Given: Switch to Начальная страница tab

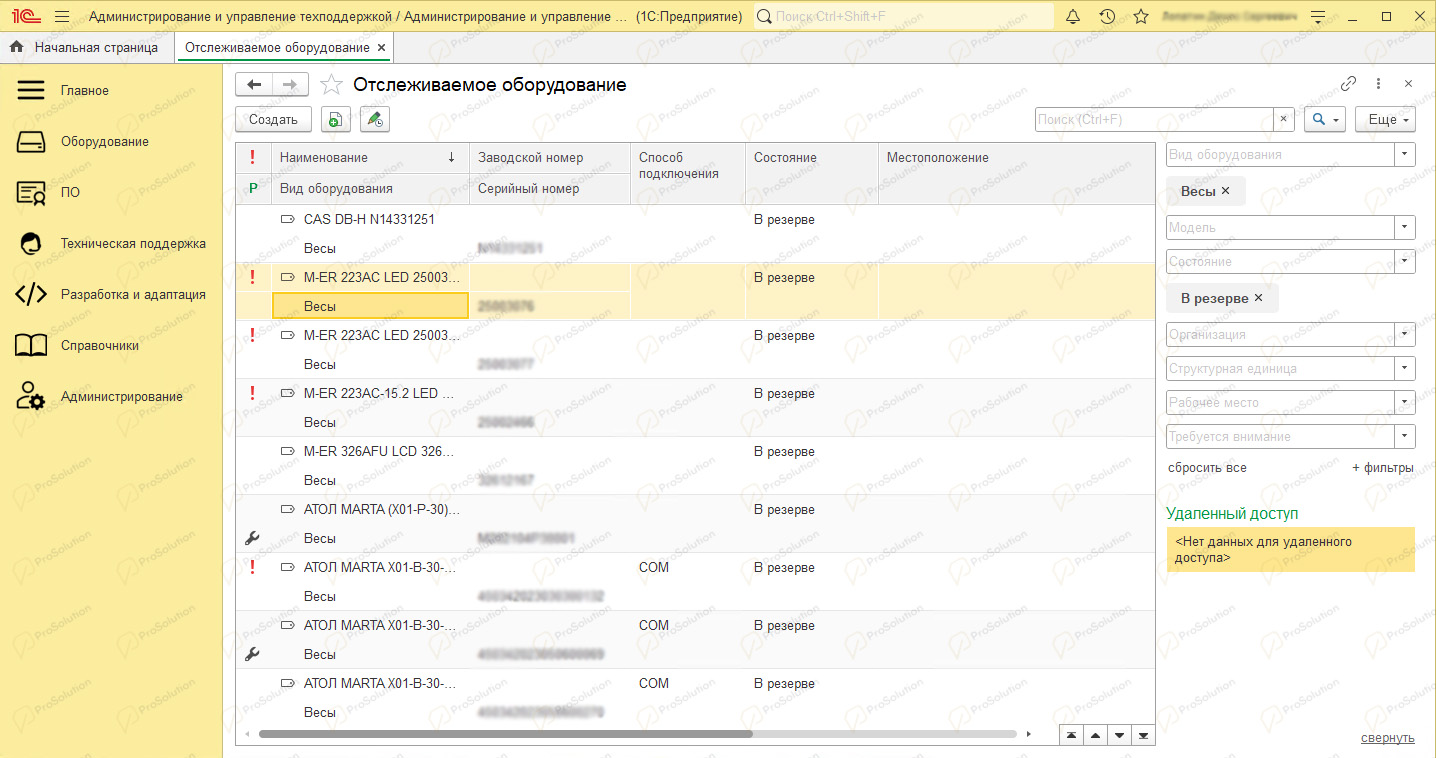Looking at the screenshot, I should pyautogui.click(x=87, y=47).
